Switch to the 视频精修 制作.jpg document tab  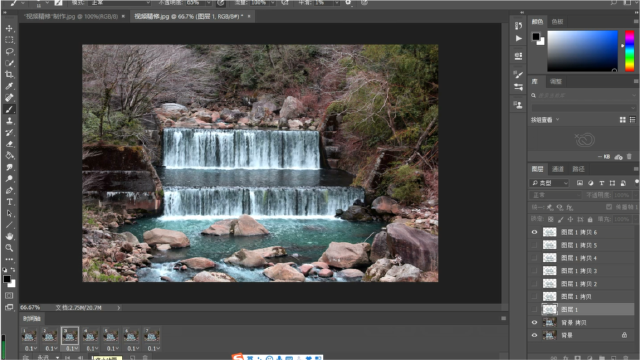coord(71,16)
